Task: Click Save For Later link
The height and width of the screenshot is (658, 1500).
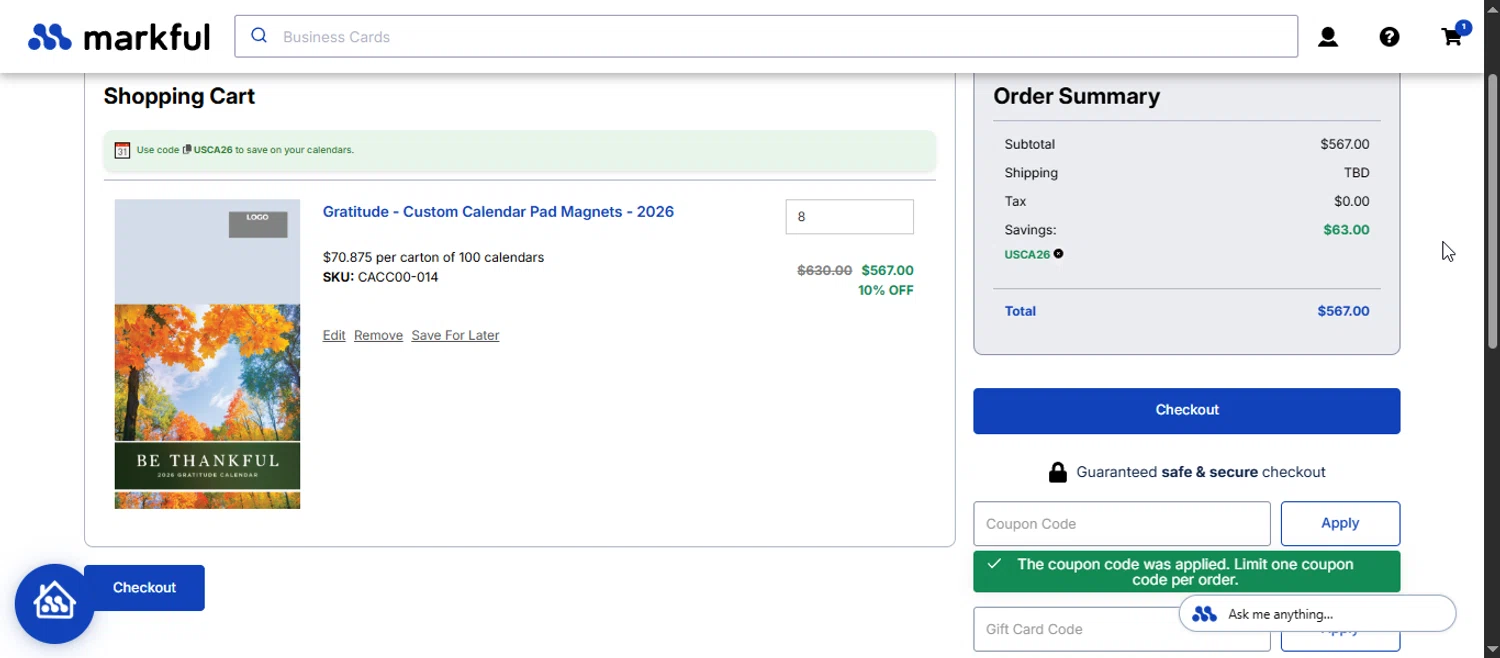Action: [455, 336]
